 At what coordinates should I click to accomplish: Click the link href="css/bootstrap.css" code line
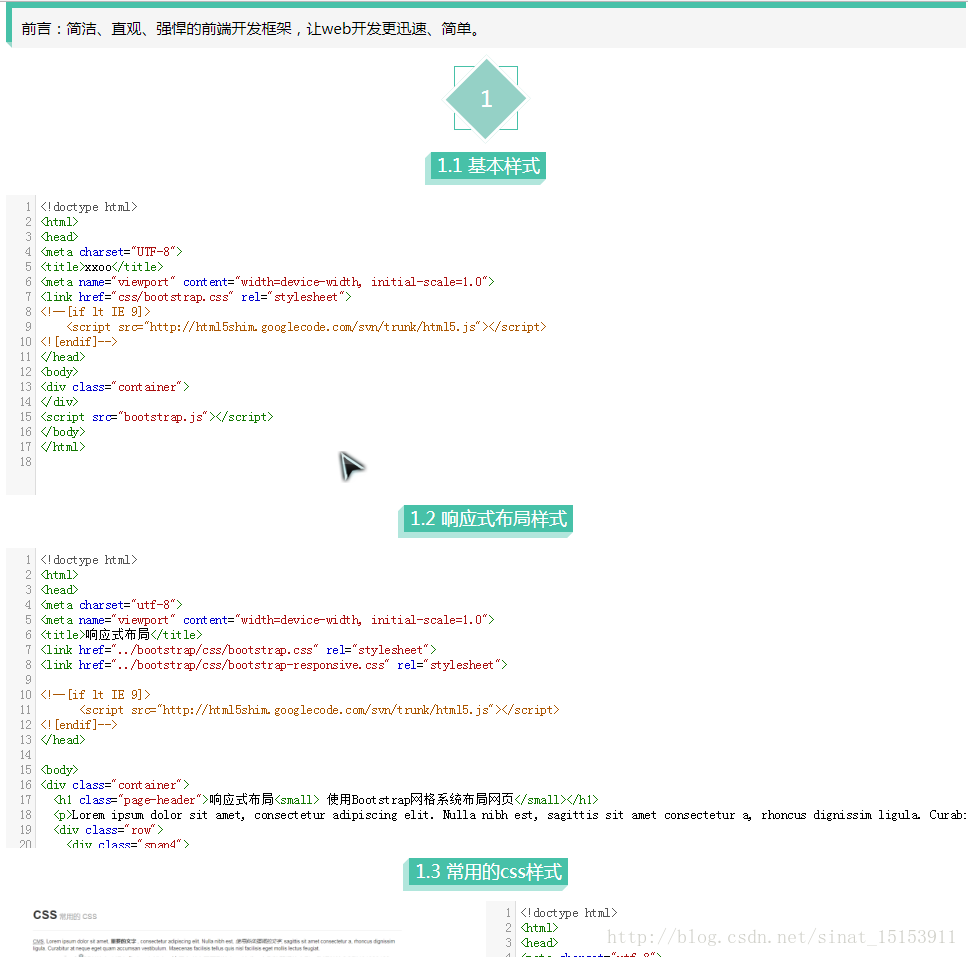(196, 297)
